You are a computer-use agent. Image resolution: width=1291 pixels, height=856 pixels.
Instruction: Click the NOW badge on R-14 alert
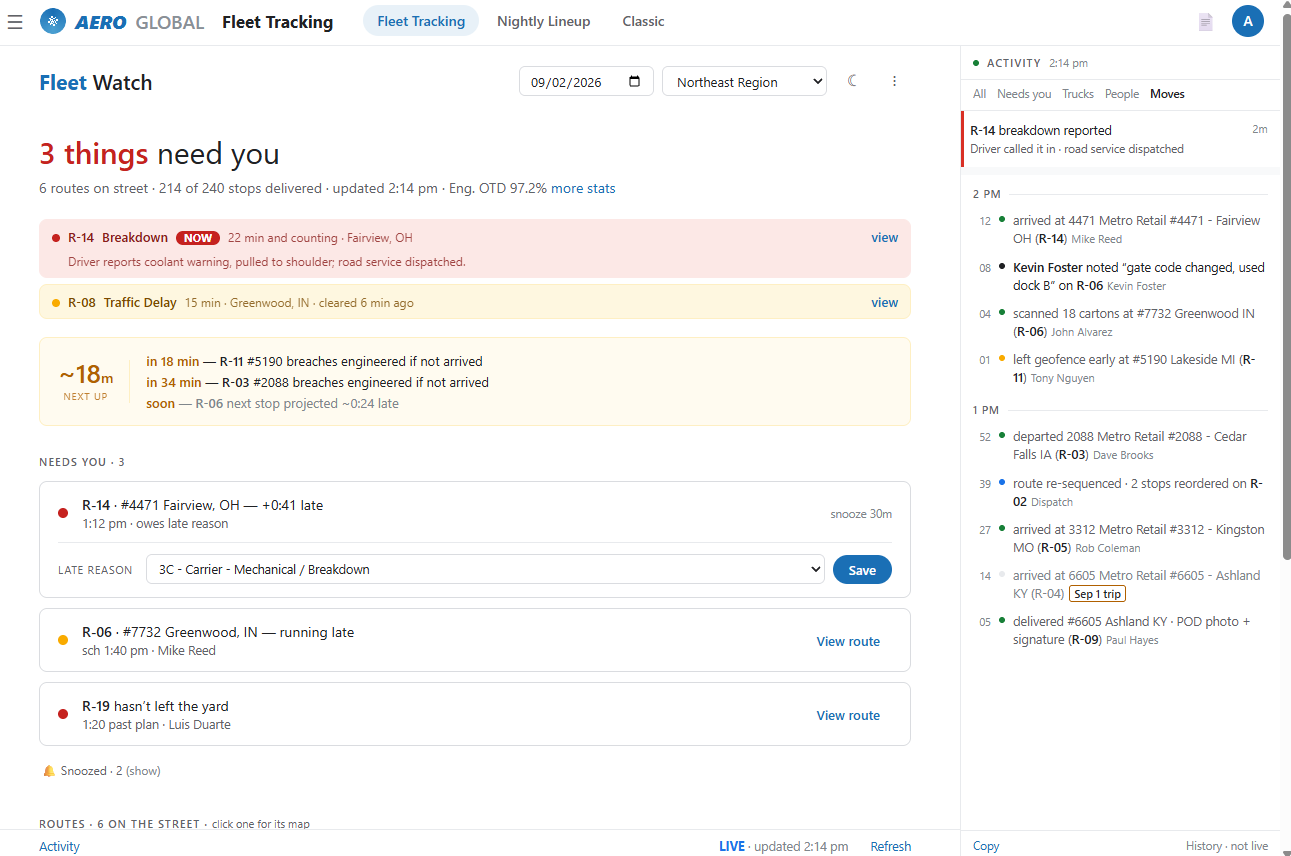coord(198,238)
